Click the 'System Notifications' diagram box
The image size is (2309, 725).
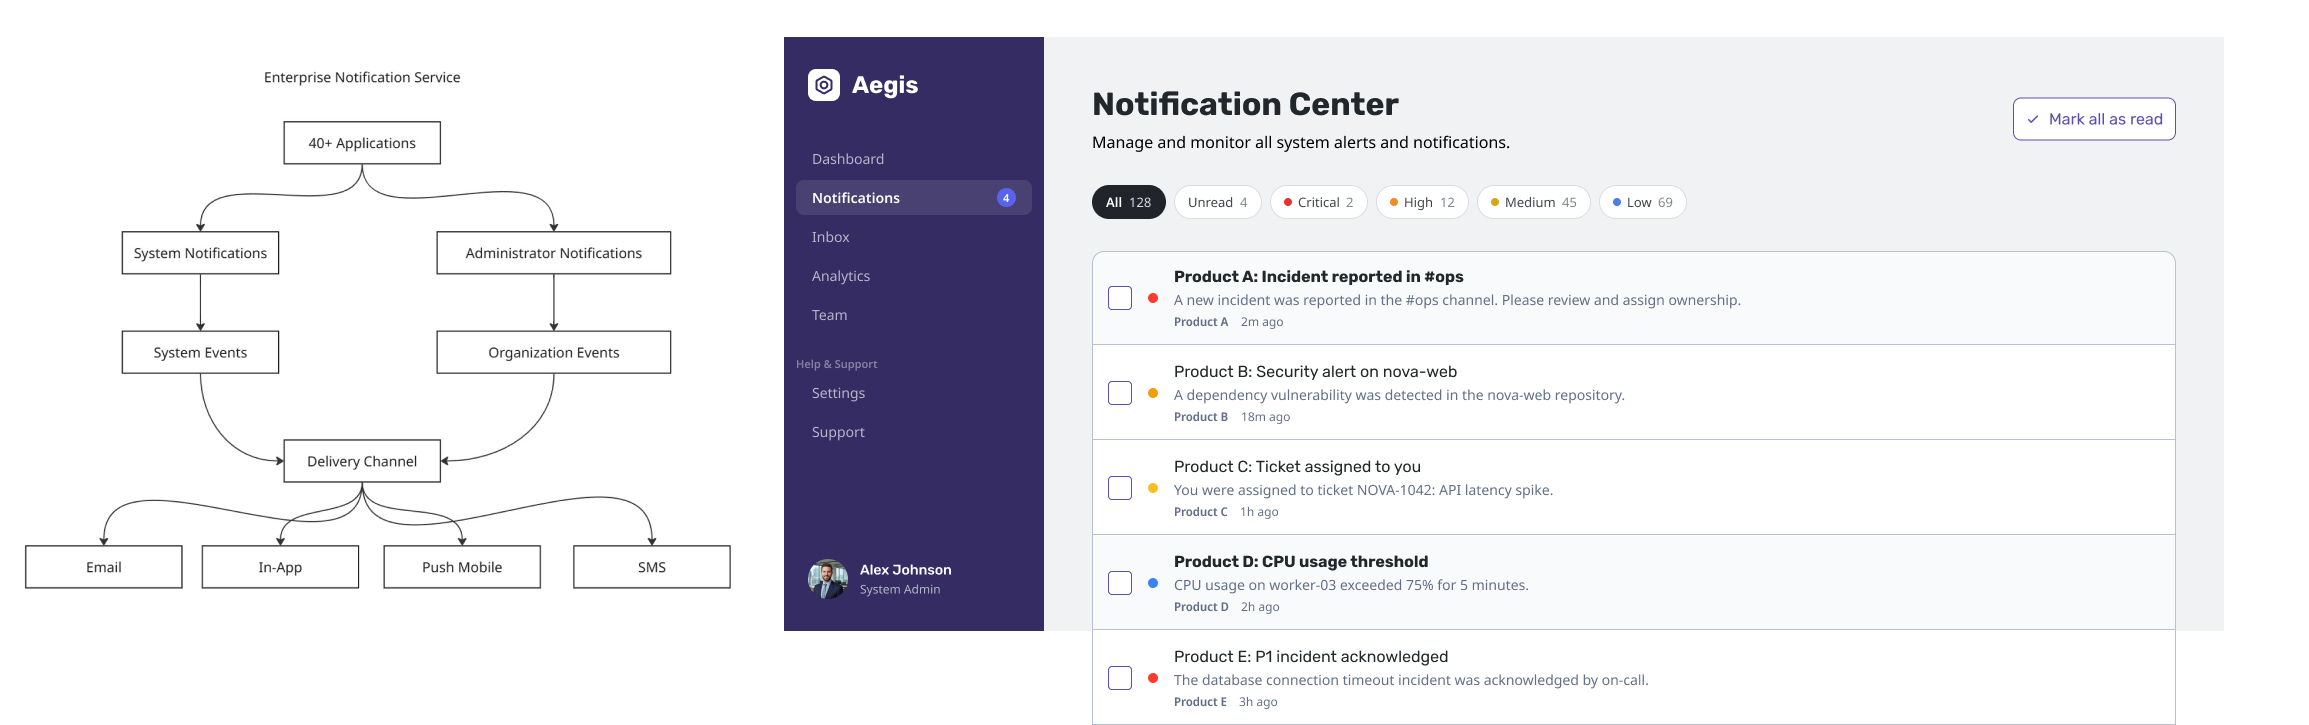click(200, 253)
